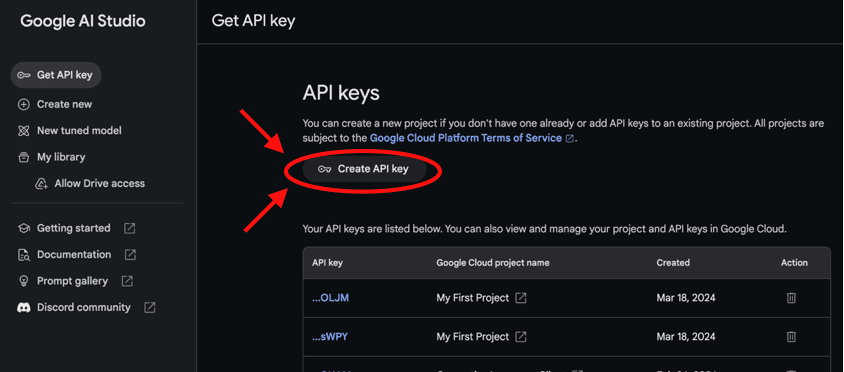Screen dimensions: 844x372
Task: Click Google Cloud project name column header
Action: click(x=493, y=263)
